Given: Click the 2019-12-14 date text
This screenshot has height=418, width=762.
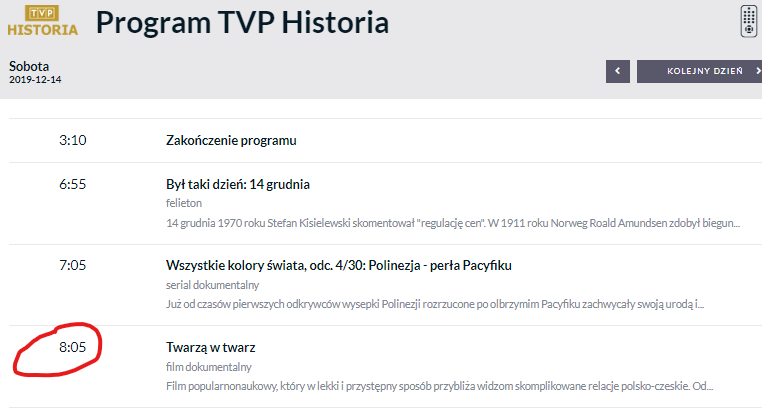Looking at the screenshot, I should click(35, 79).
